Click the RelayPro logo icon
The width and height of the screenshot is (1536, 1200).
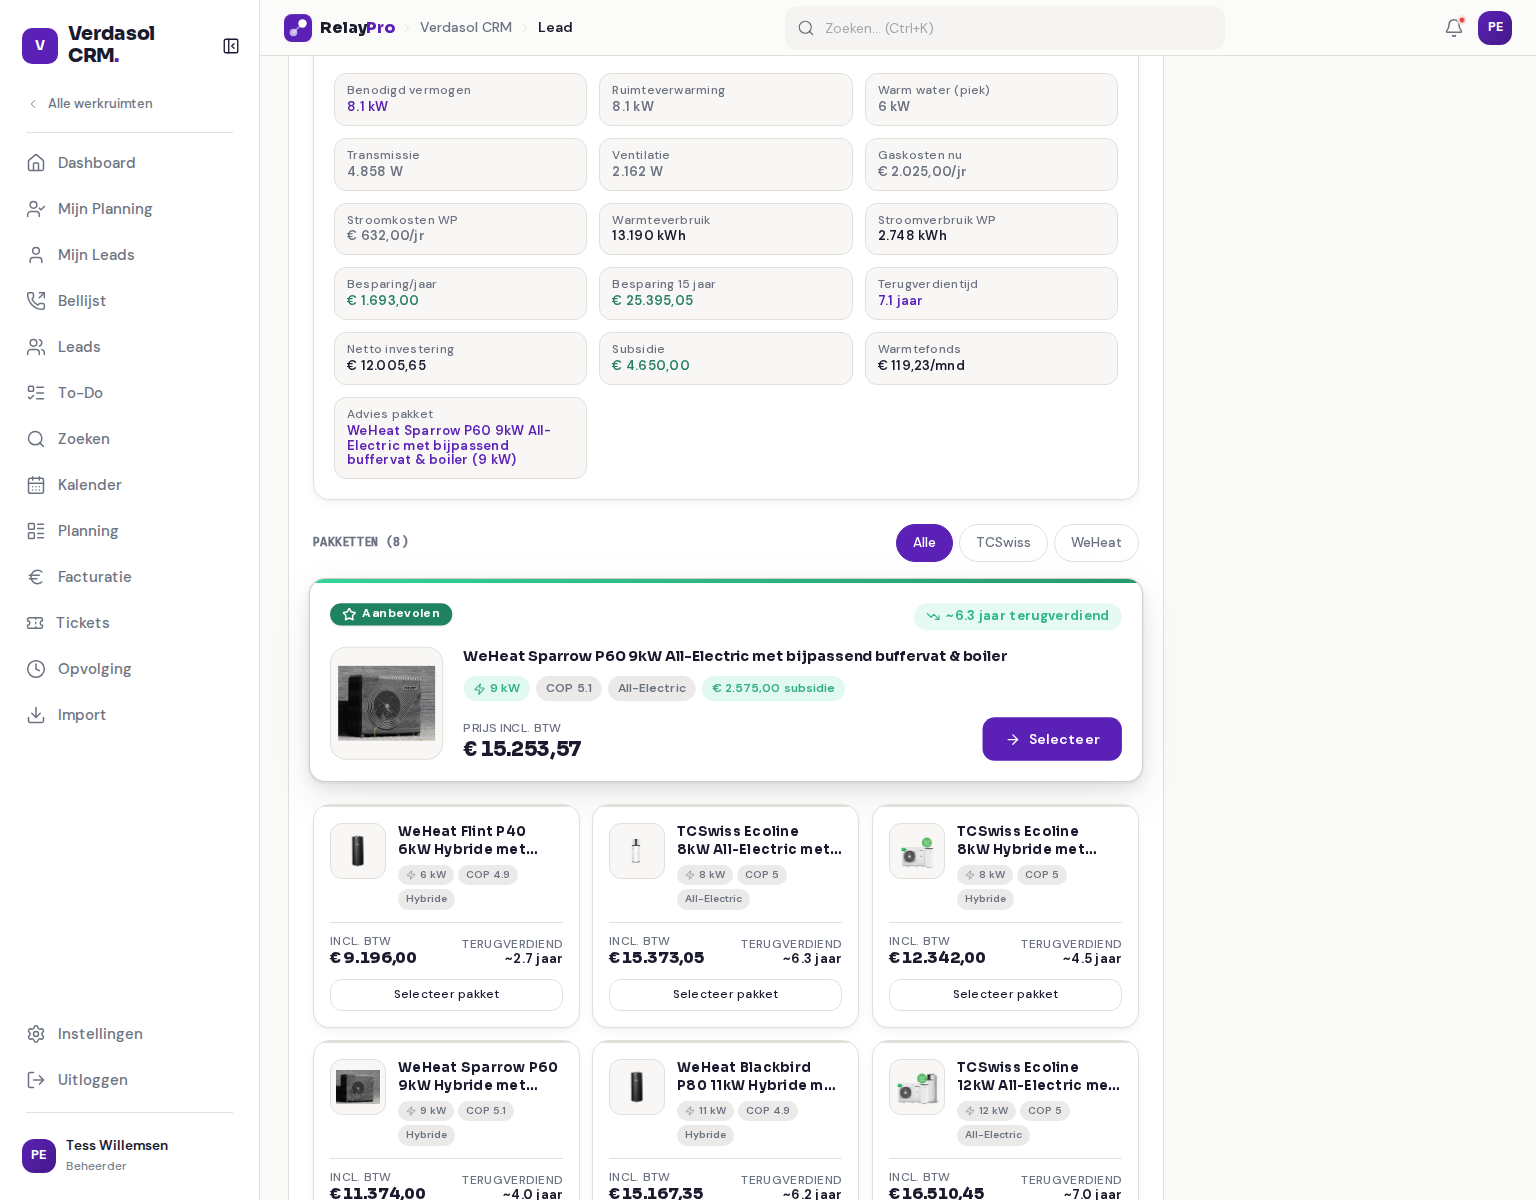pyautogui.click(x=298, y=28)
